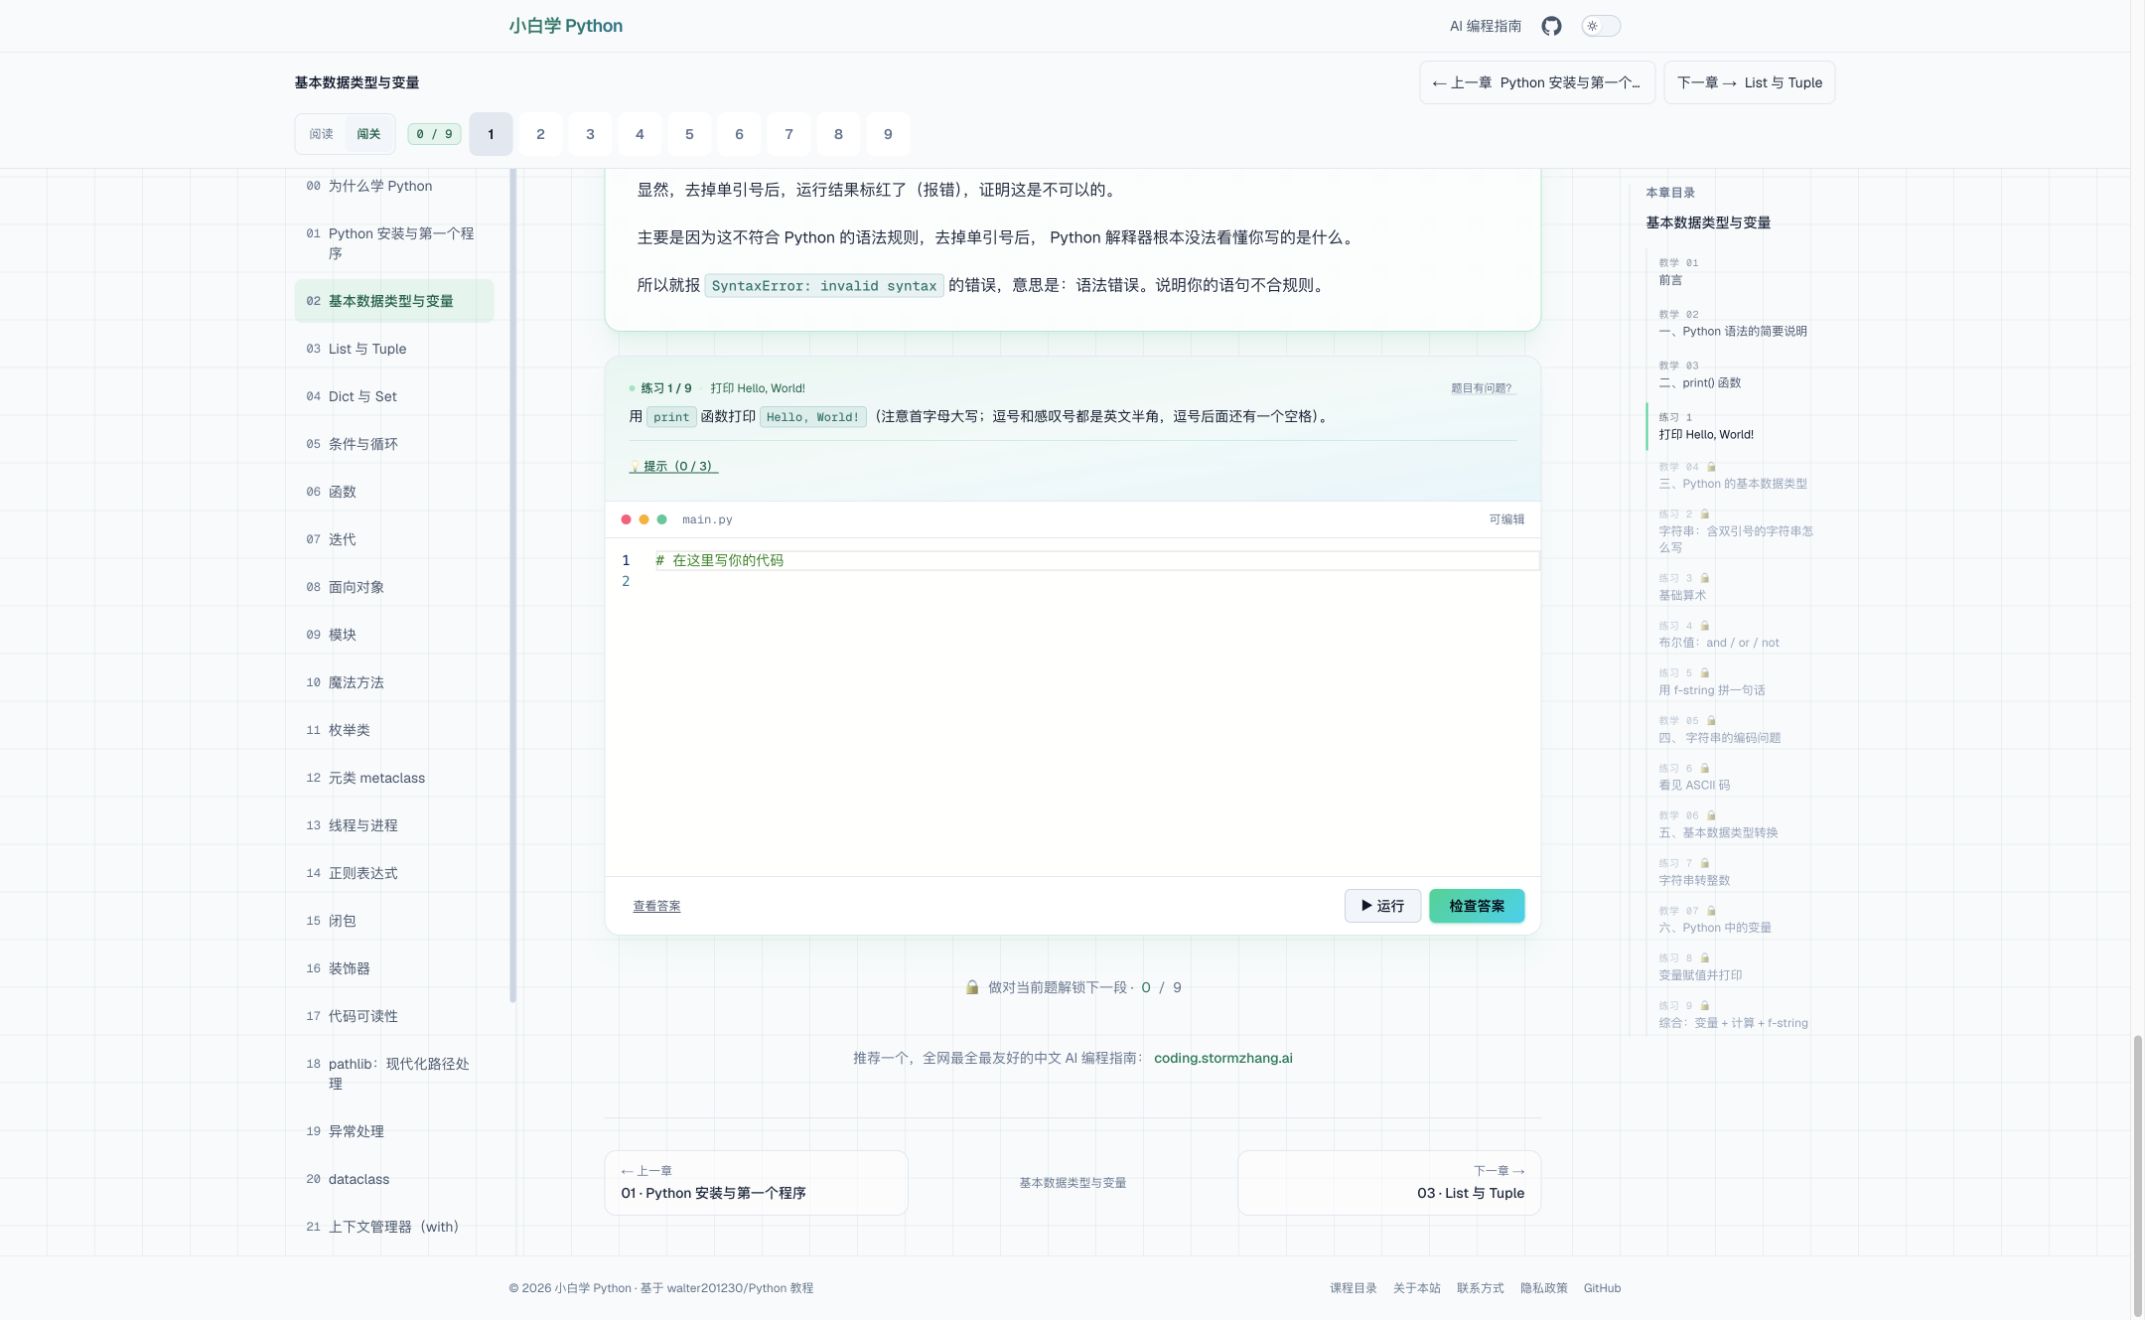Select 06 函数 chapter in sidebar
2145x1320 pixels.
point(394,492)
